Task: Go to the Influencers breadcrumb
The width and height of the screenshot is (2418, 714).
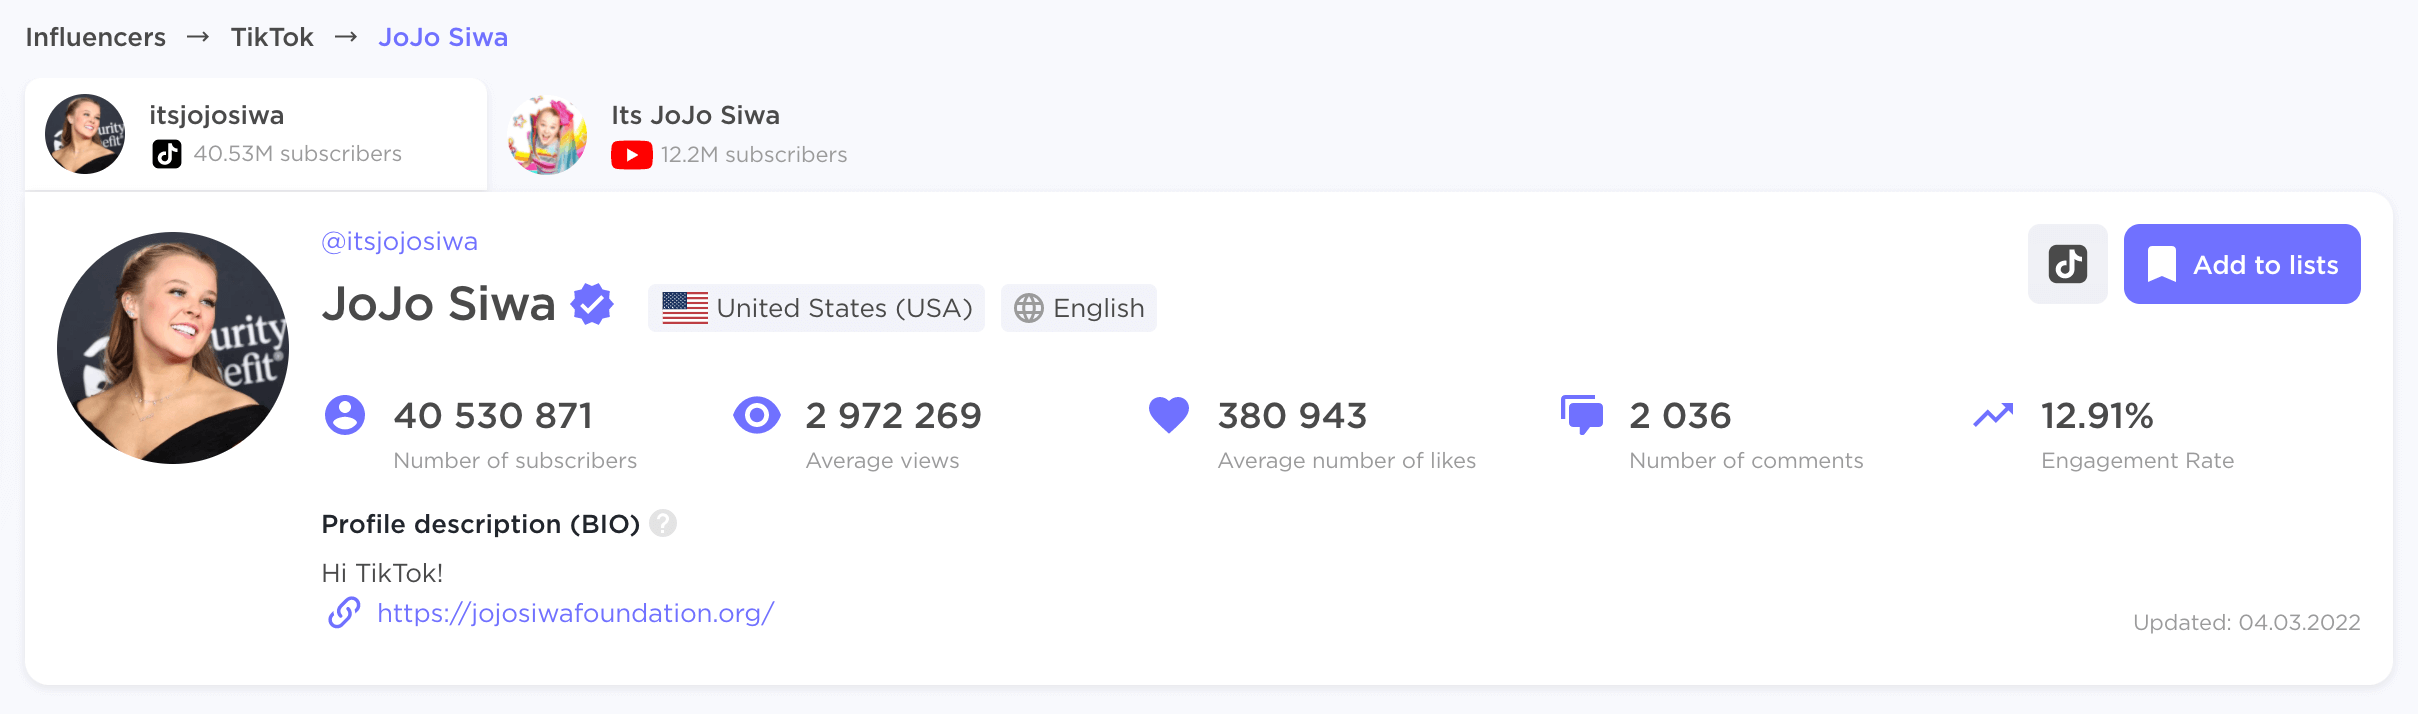Action: 96,37
